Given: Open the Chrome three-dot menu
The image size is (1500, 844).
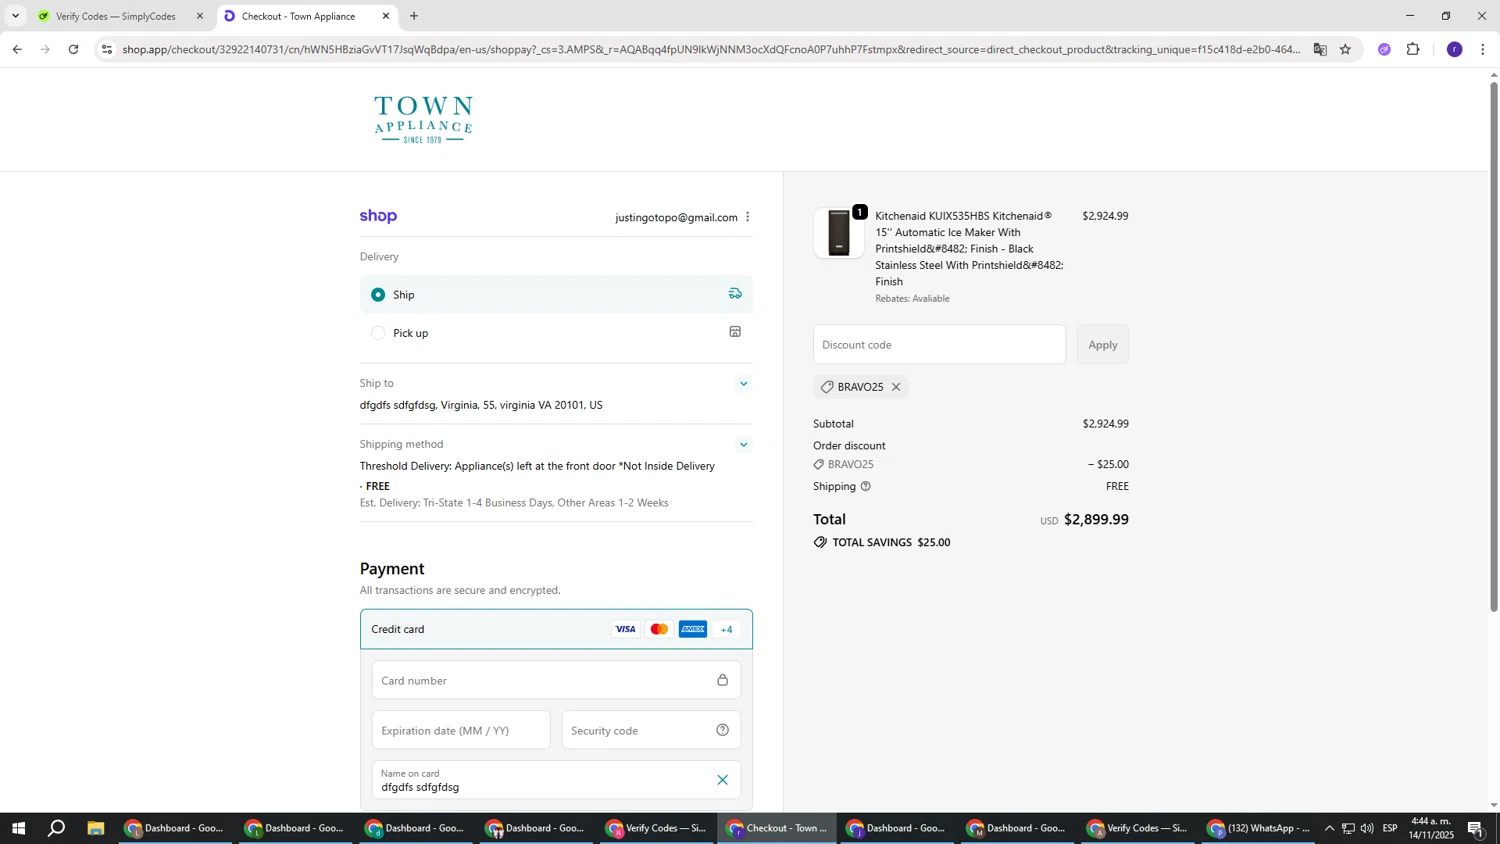Looking at the screenshot, I should 1482,49.
